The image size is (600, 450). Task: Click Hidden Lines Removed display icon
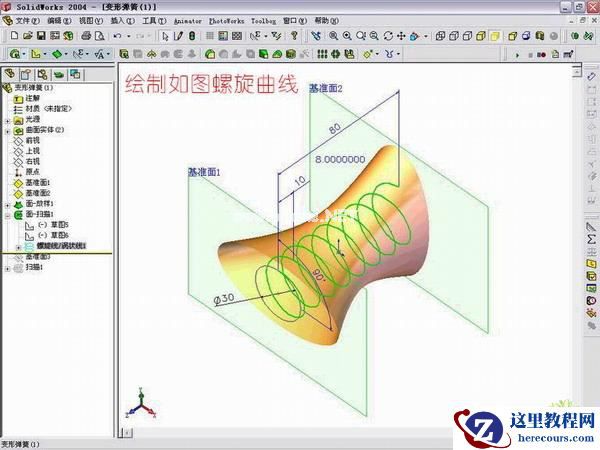[467, 36]
